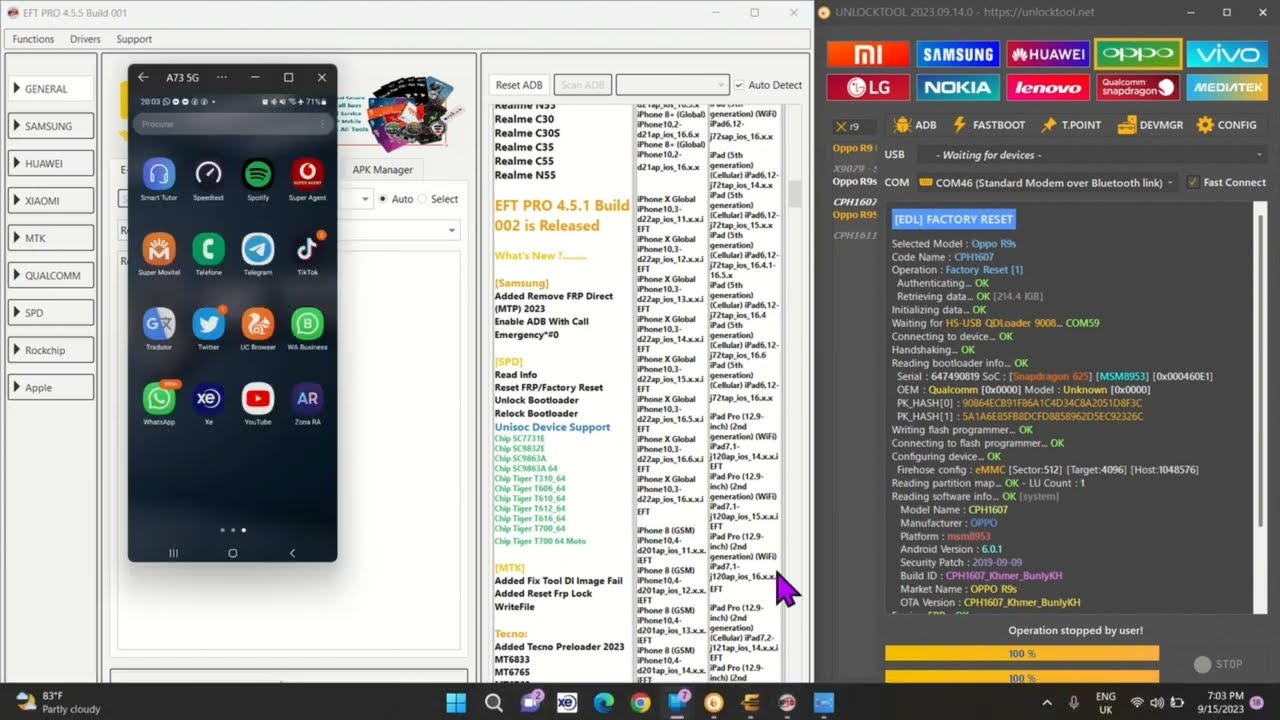Click the upper 100% progress bar

[1022, 653]
